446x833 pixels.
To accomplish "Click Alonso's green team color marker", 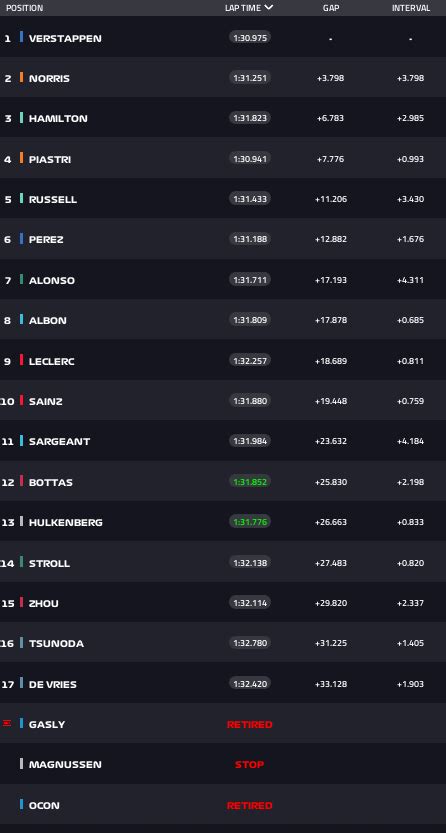I will click(22, 279).
